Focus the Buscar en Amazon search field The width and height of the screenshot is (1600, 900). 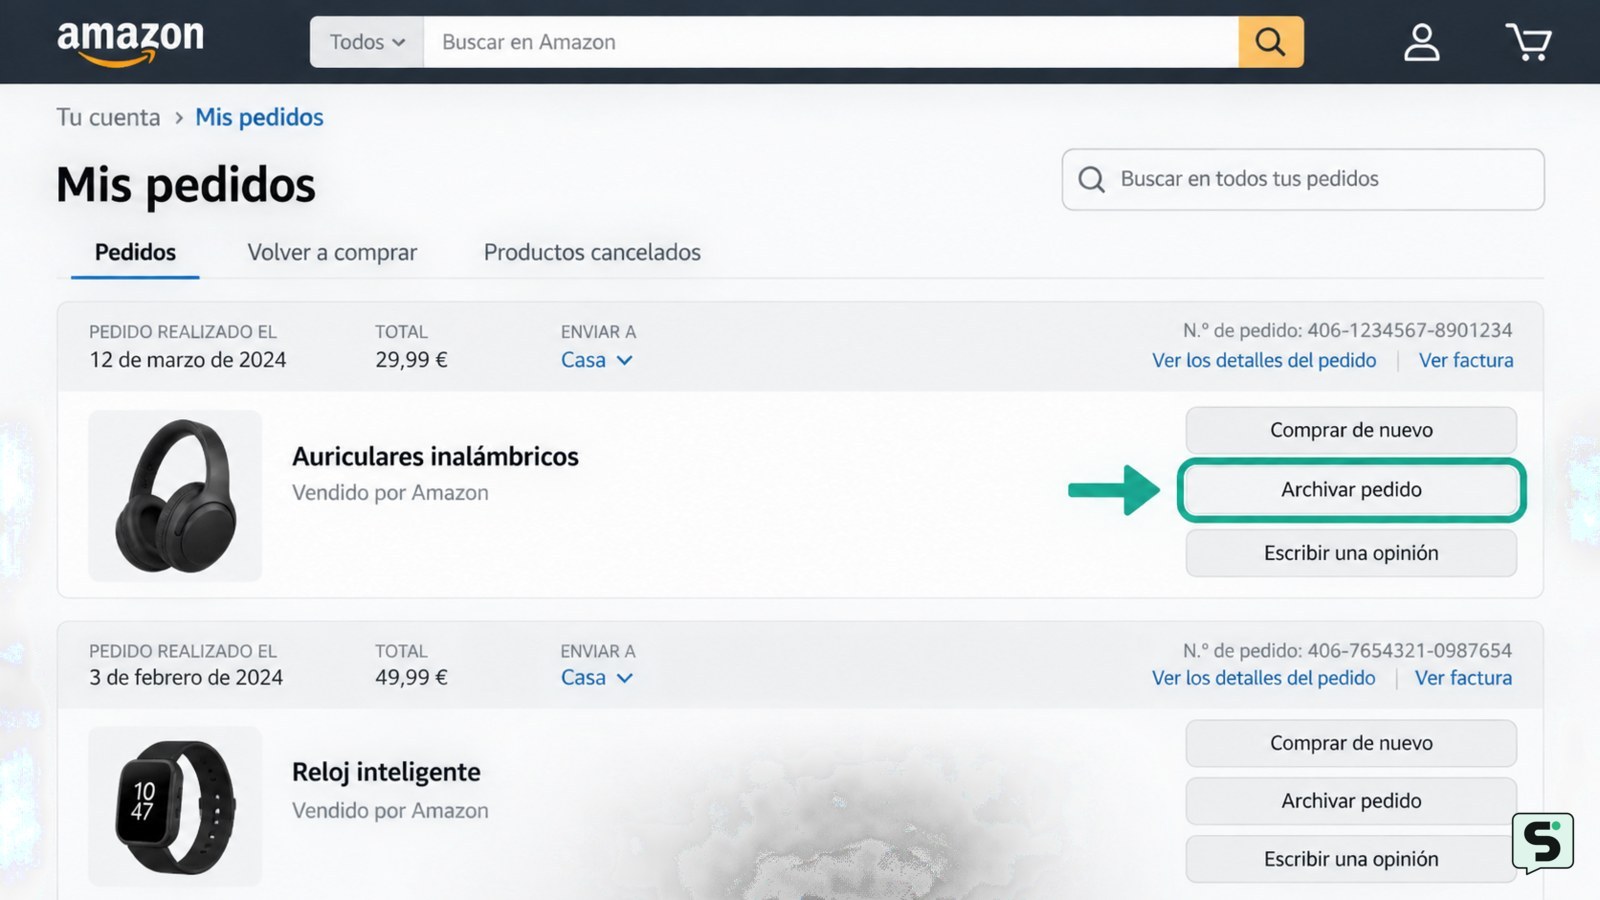[831, 42]
